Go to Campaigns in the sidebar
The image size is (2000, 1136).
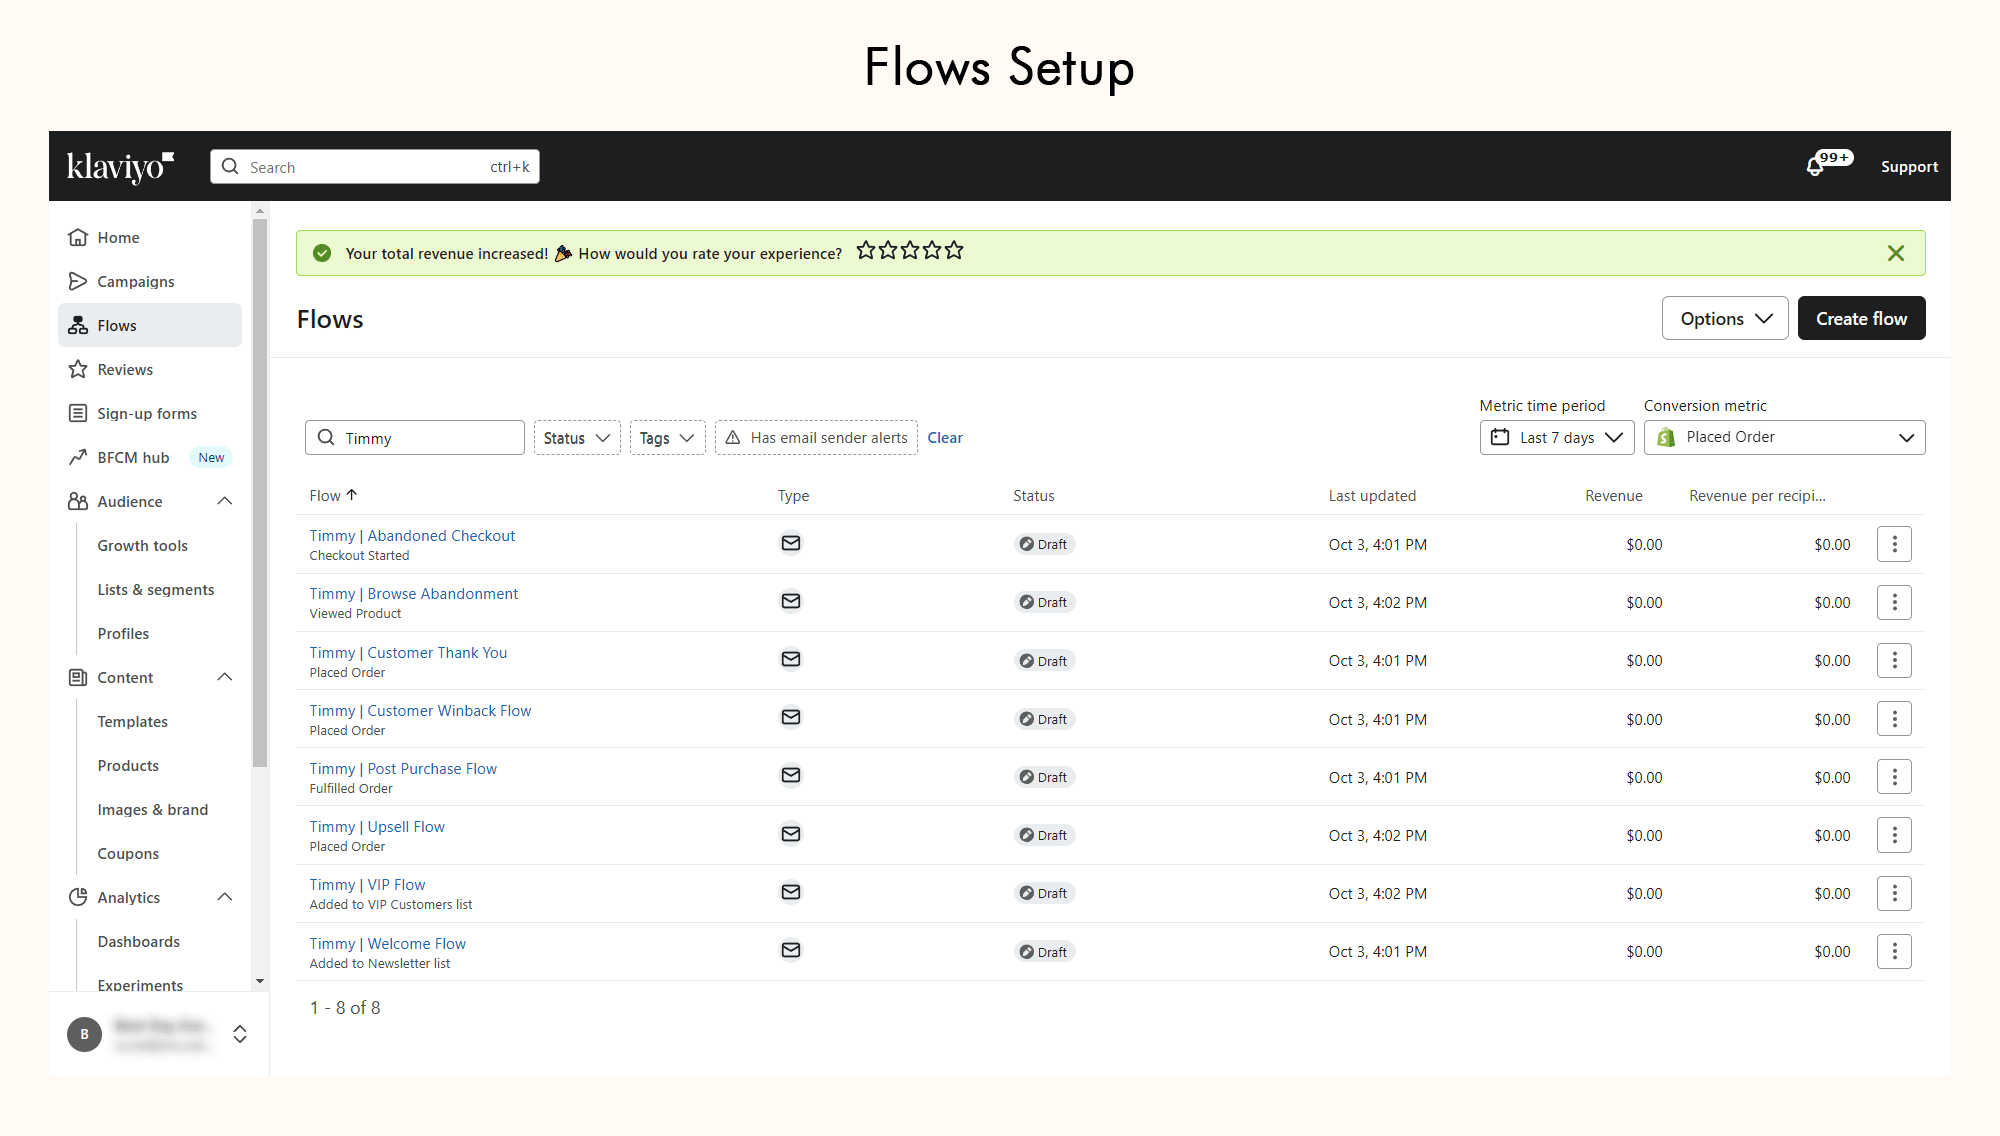pos(135,281)
